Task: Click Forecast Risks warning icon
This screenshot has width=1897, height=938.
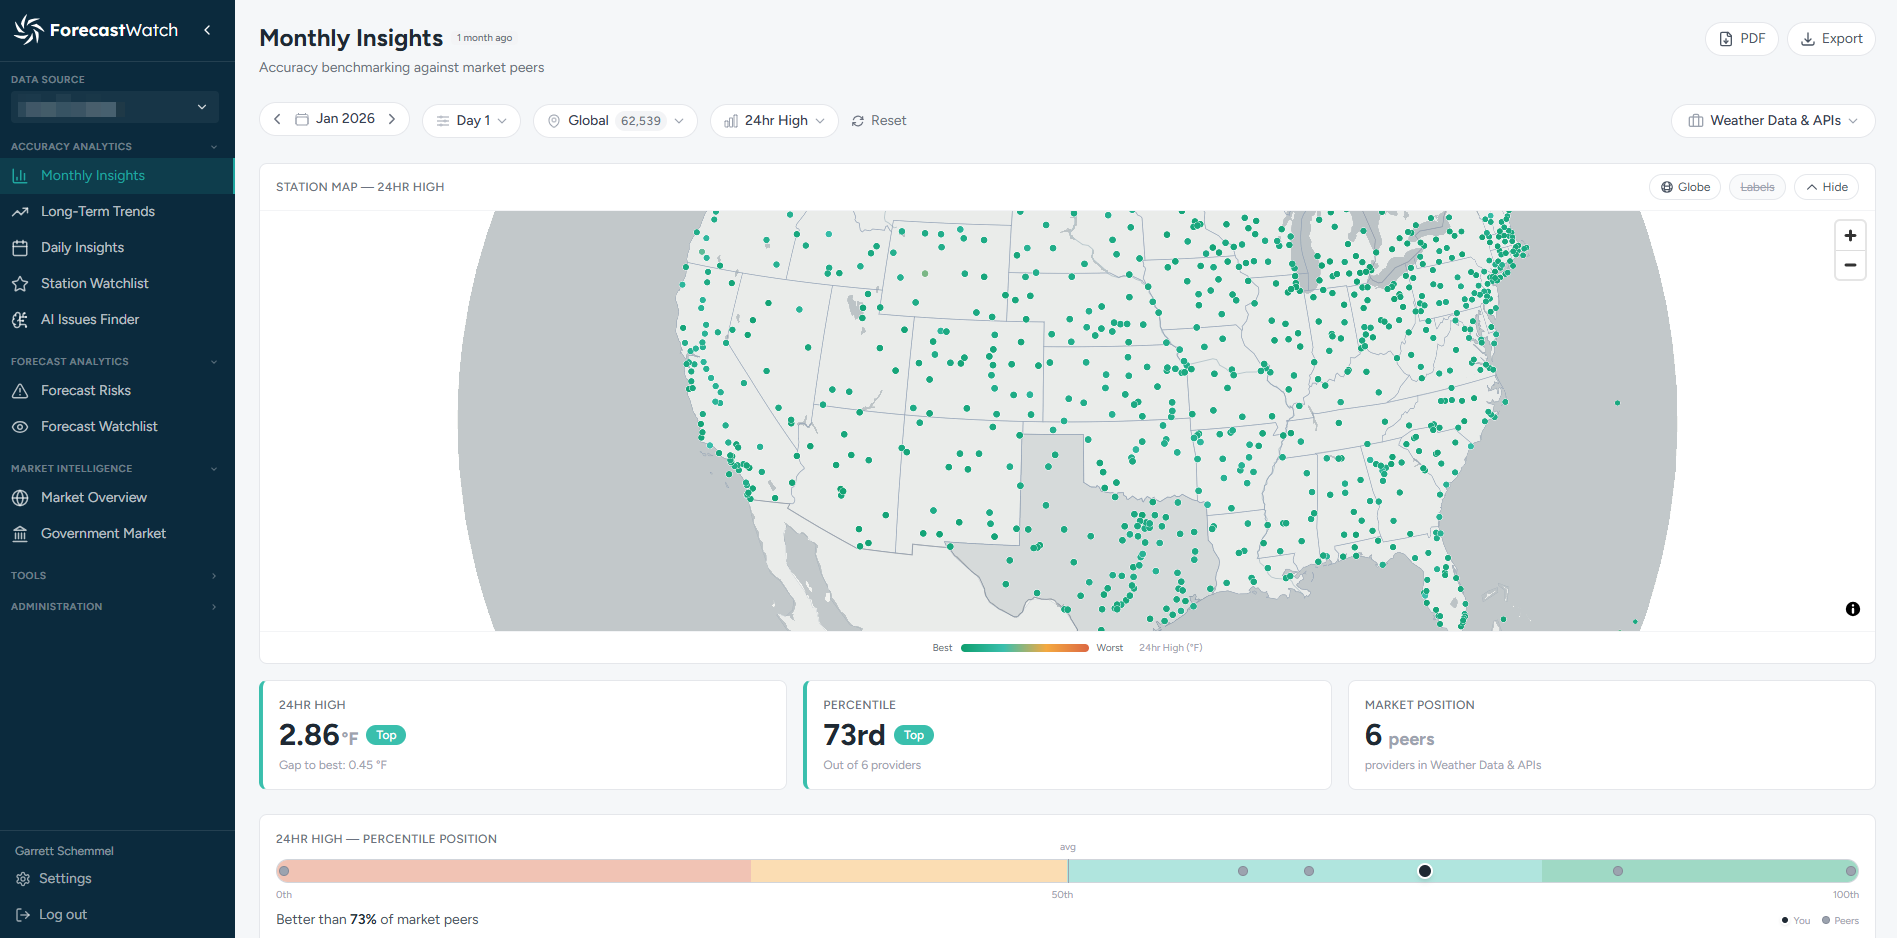Action: coord(20,391)
